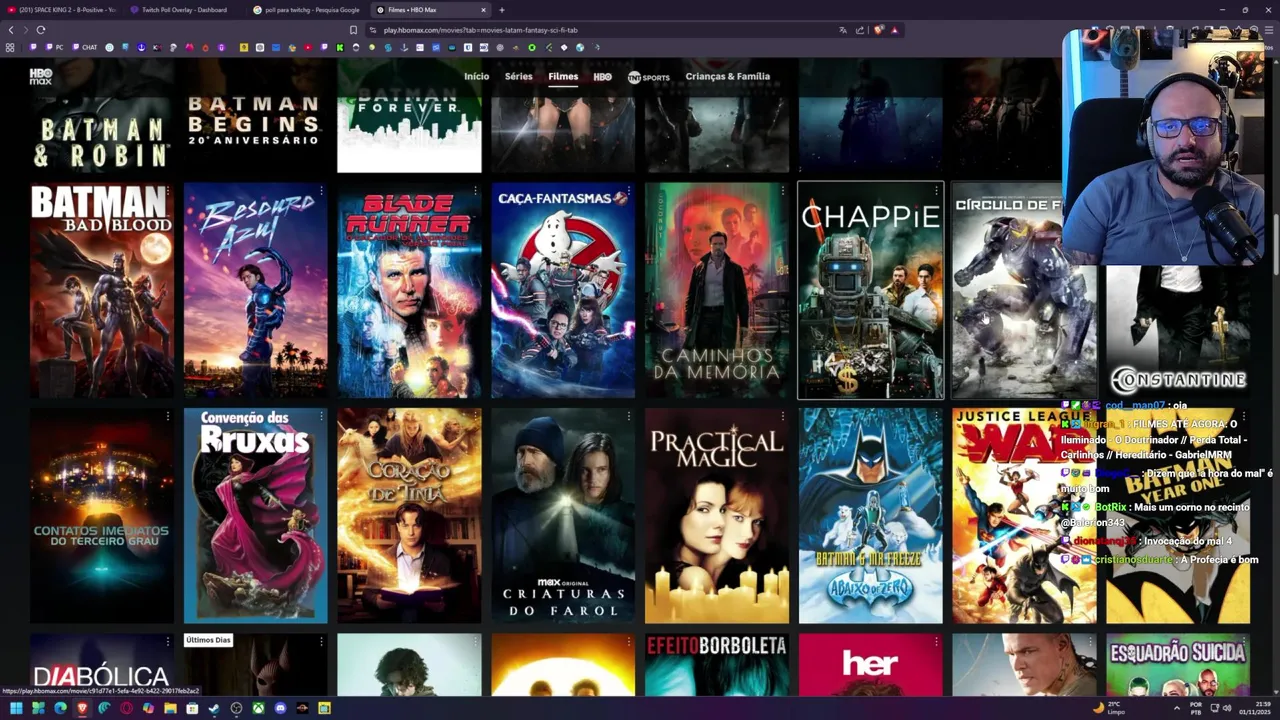The height and width of the screenshot is (720, 1280).
Task: Open the weather widget showing 21°C
Action: [x=1111, y=708]
